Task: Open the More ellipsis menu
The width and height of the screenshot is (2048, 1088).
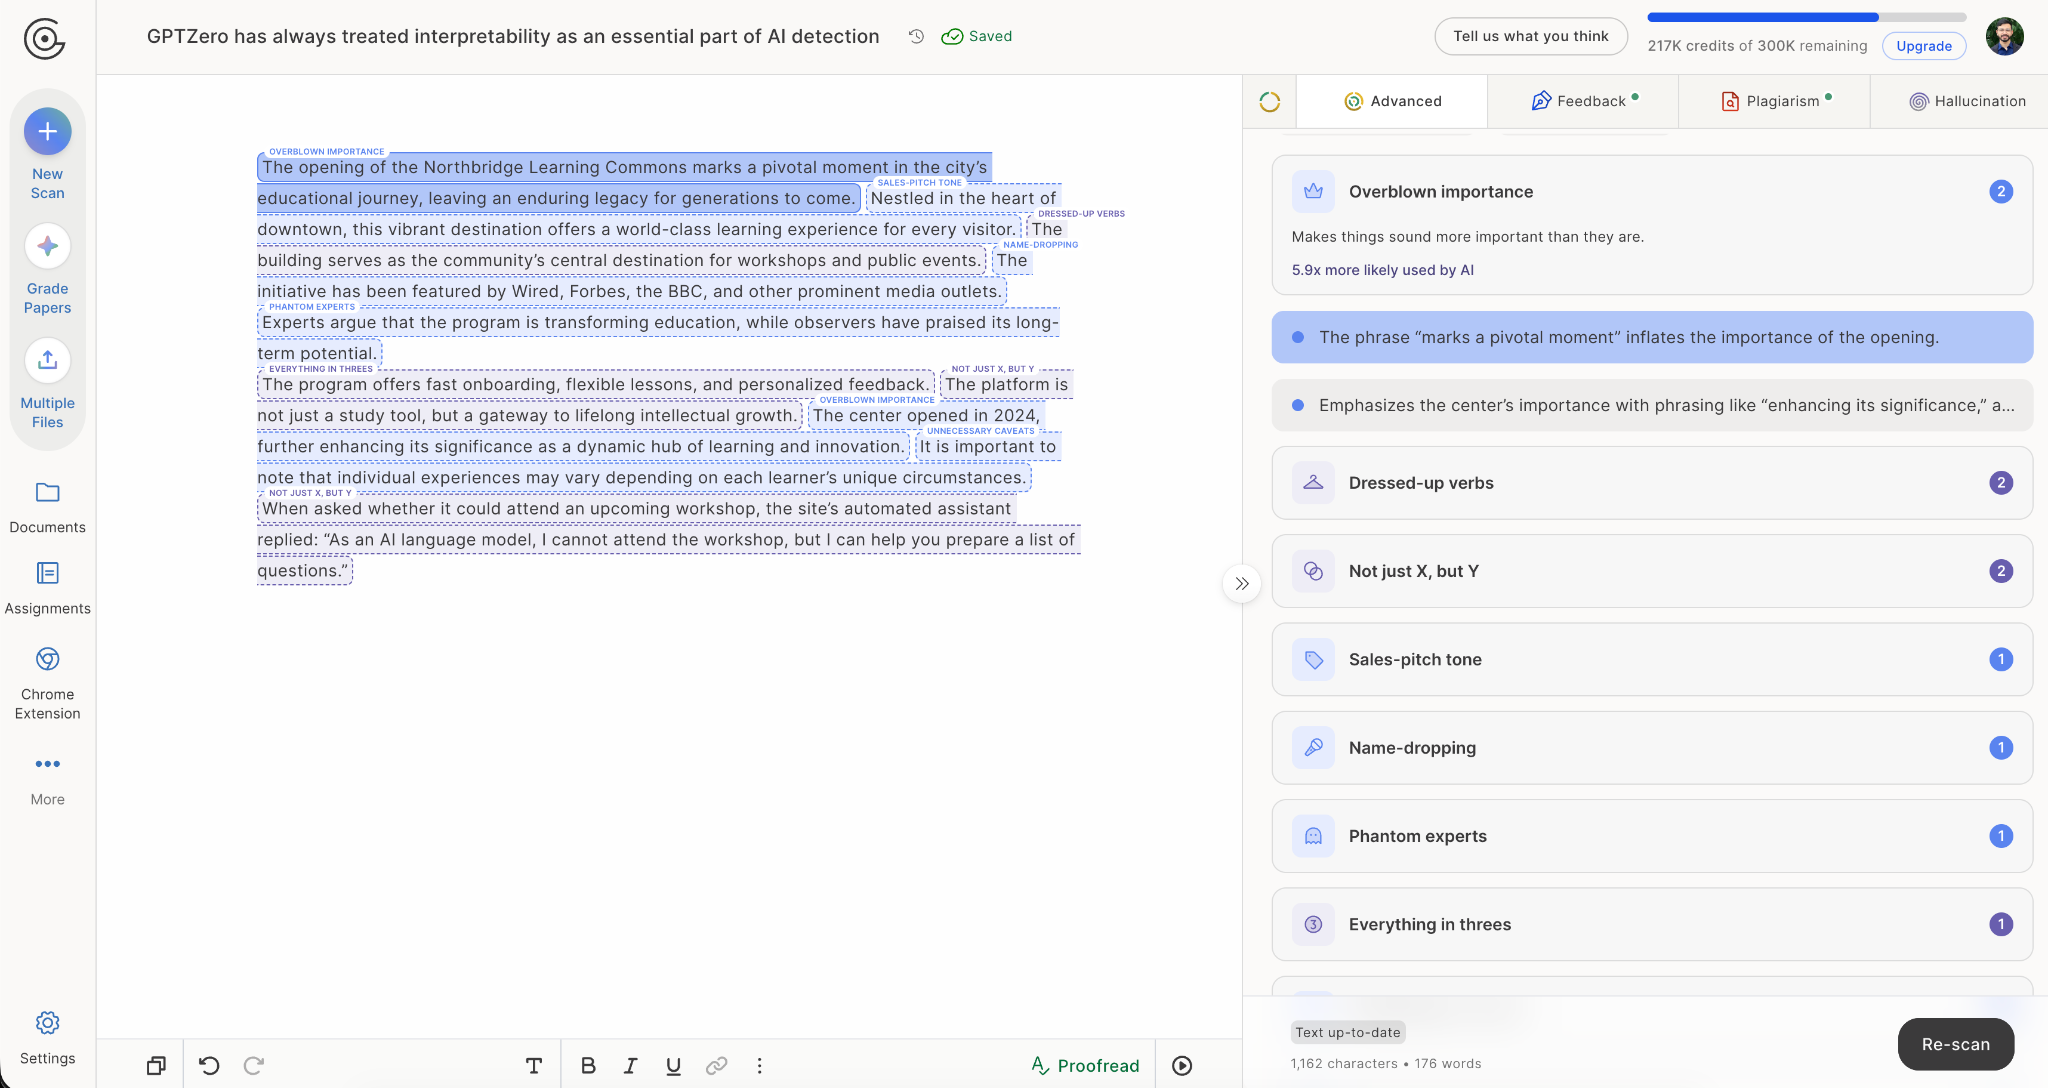Action: pos(47,764)
